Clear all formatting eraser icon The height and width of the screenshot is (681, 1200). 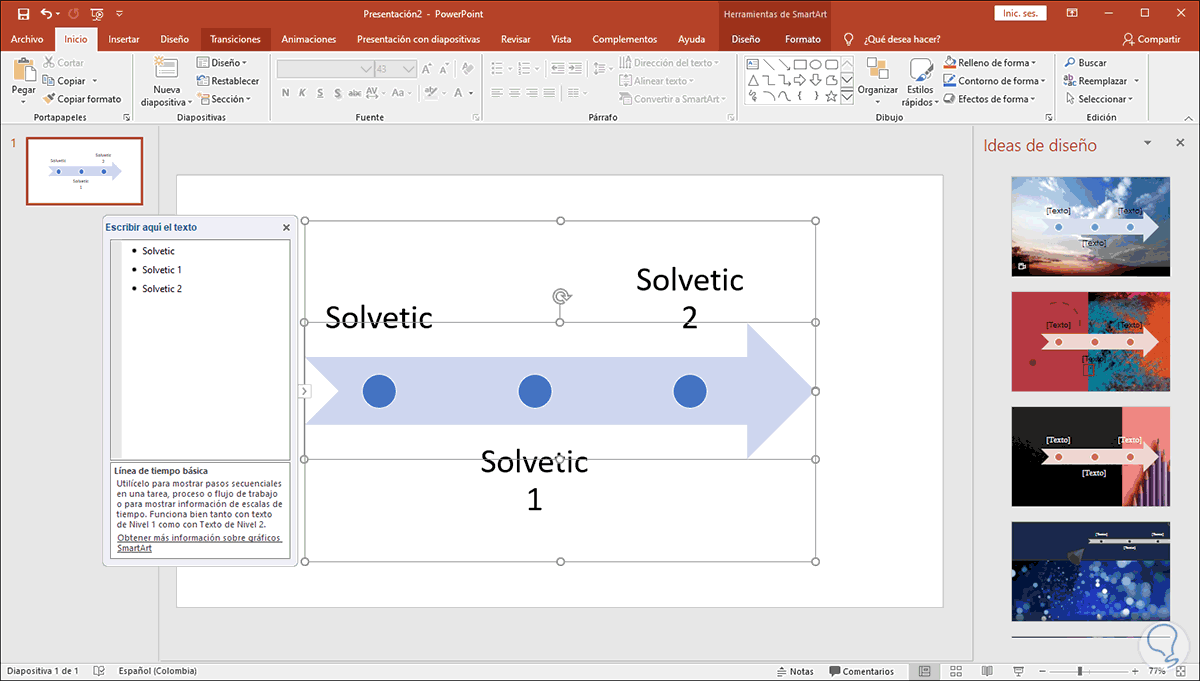pos(469,69)
